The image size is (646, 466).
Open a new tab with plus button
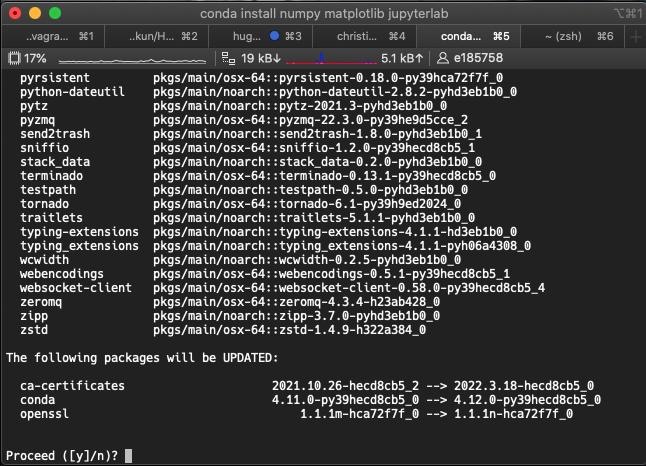point(635,36)
